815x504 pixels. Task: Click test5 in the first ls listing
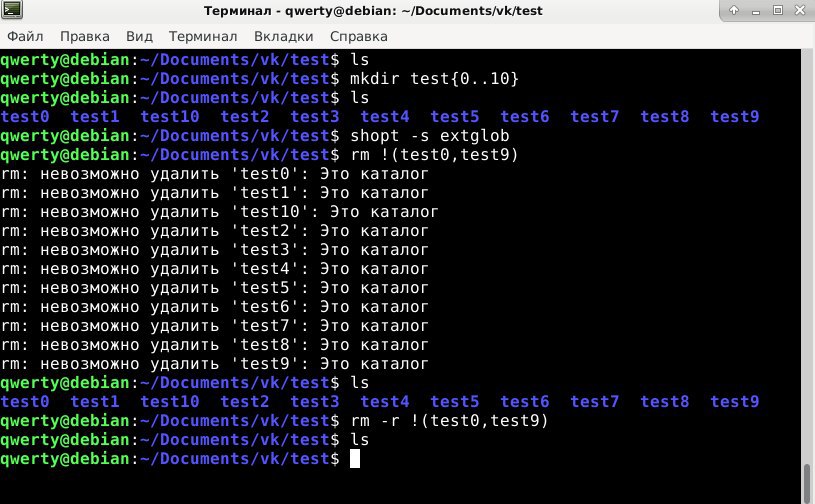pos(455,116)
